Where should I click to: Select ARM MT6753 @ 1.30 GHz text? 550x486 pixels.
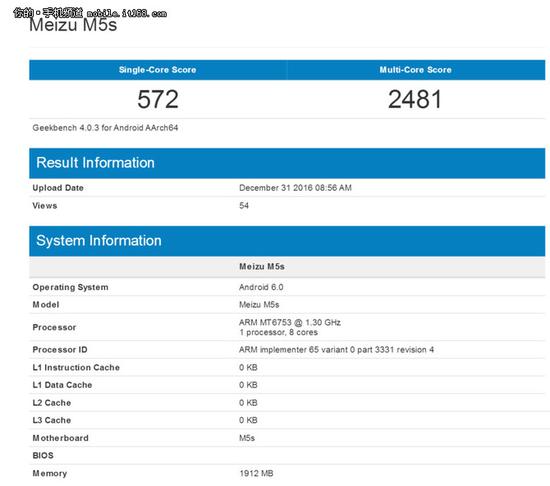coord(290,323)
